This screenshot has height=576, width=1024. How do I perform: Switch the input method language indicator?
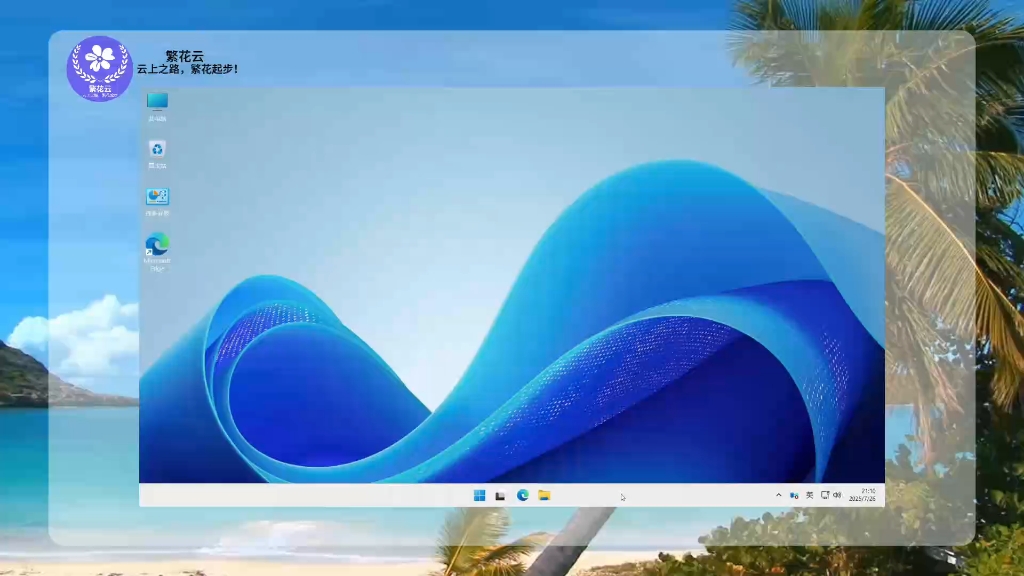pyautogui.click(x=809, y=496)
